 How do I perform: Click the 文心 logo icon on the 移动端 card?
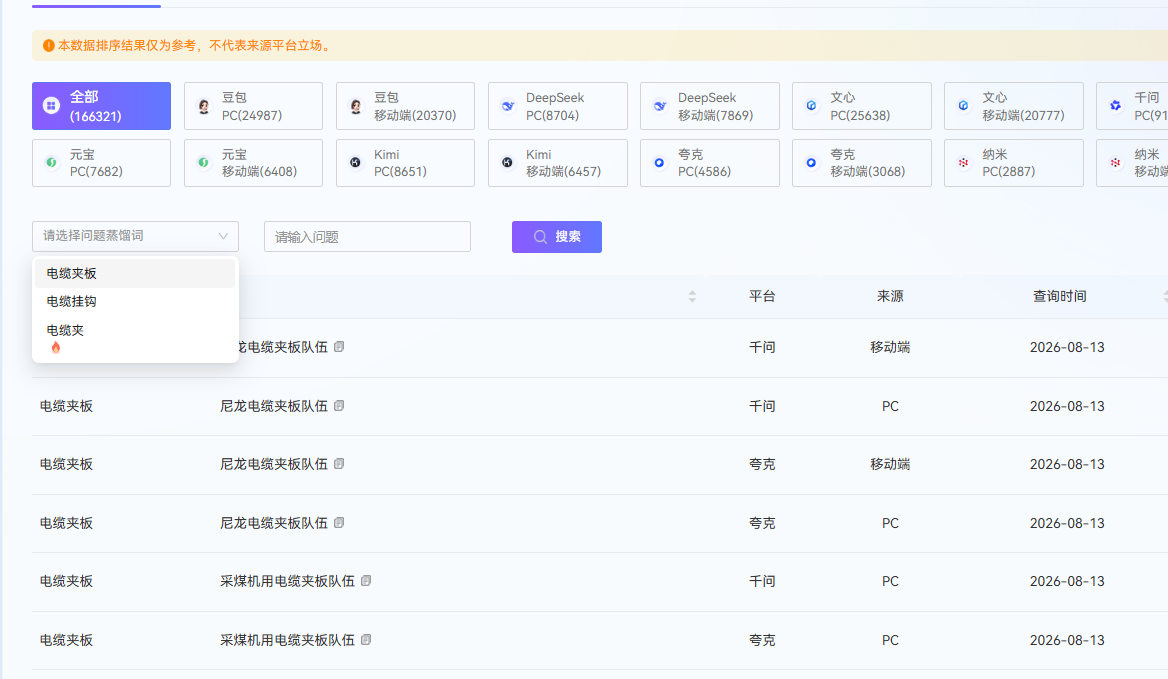tap(963, 106)
